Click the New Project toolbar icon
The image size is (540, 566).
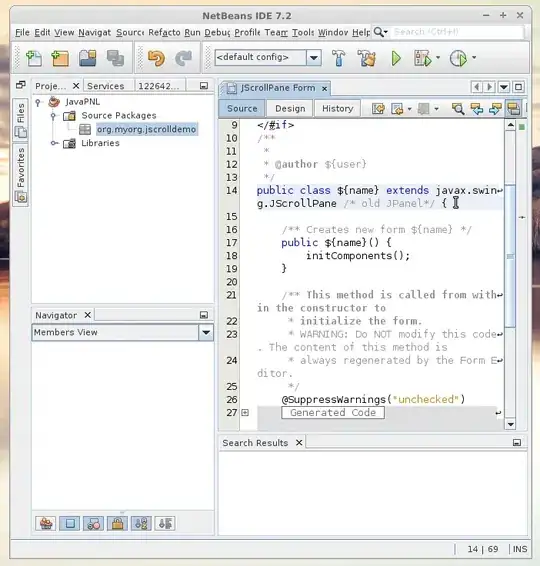(x=60, y=58)
